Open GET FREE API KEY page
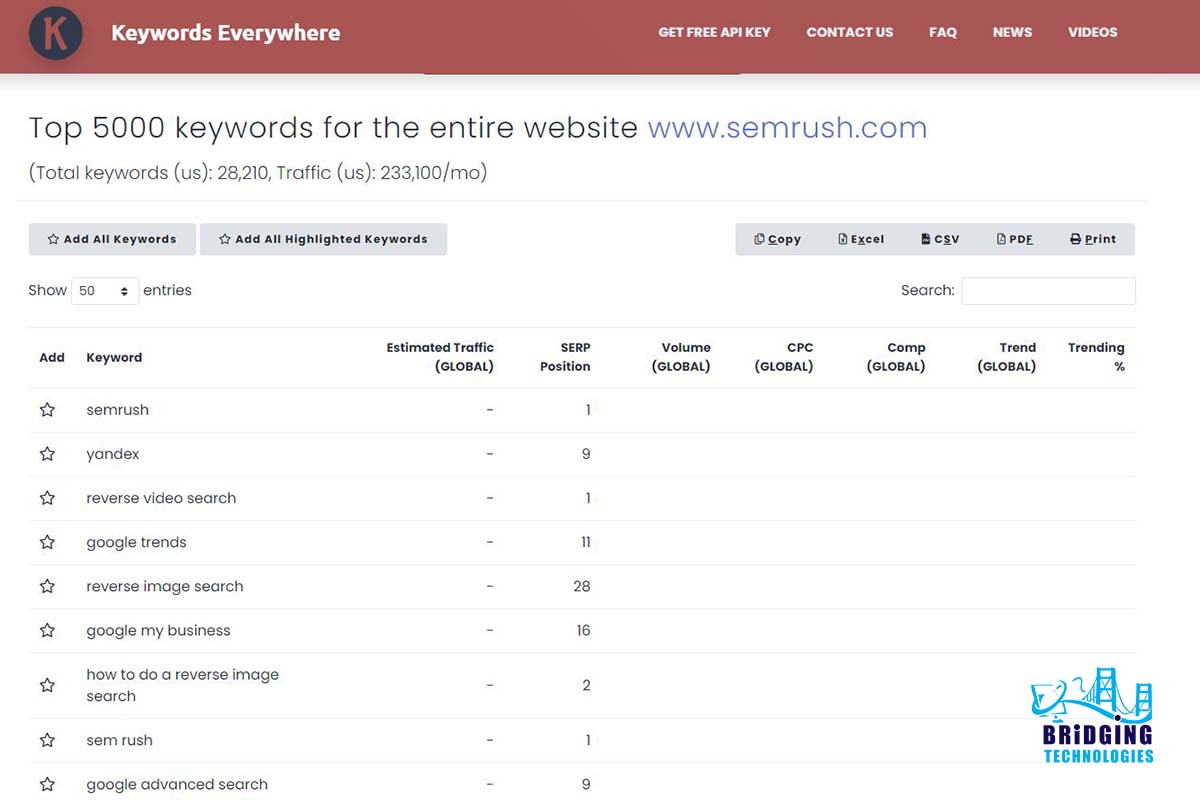 click(x=714, y=32)
